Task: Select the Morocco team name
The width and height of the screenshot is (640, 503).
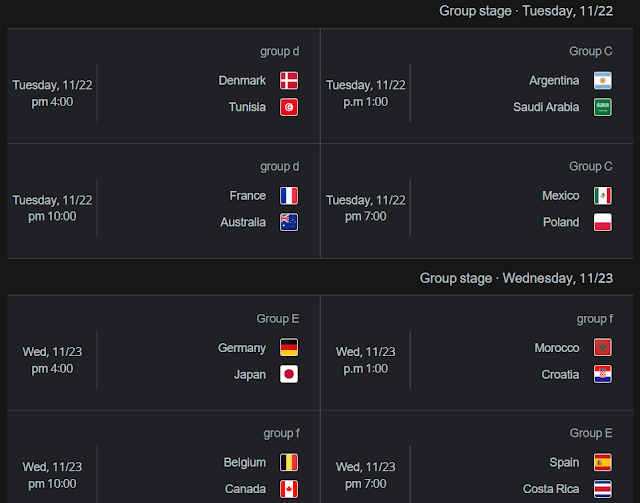Action: pos(557,348)
